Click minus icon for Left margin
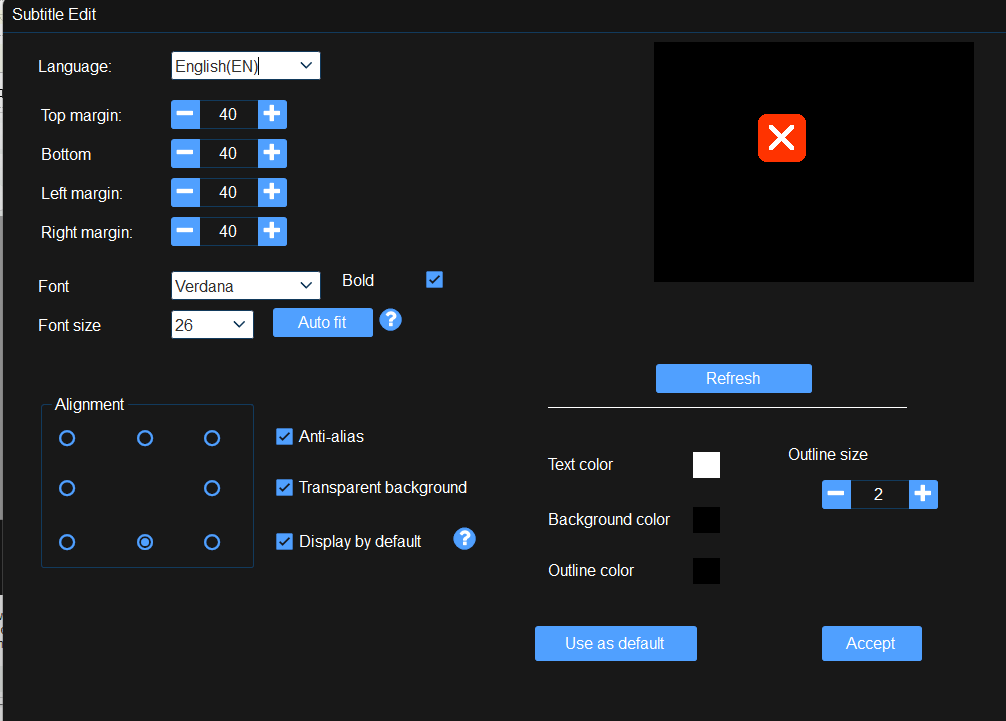Image resolution: width=1006 pixels, height=721 pixels. point(186,192)
